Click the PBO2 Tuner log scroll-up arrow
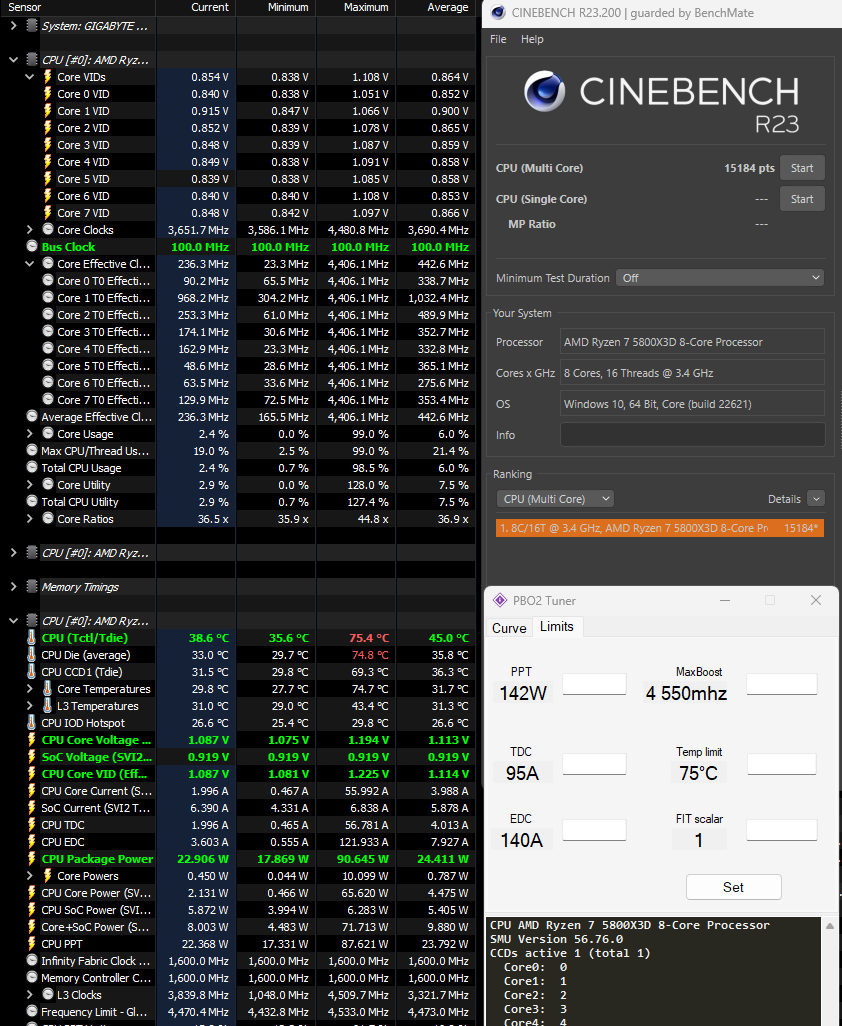842x1026 pixels. pyautogui.click(x=830, y=926)
